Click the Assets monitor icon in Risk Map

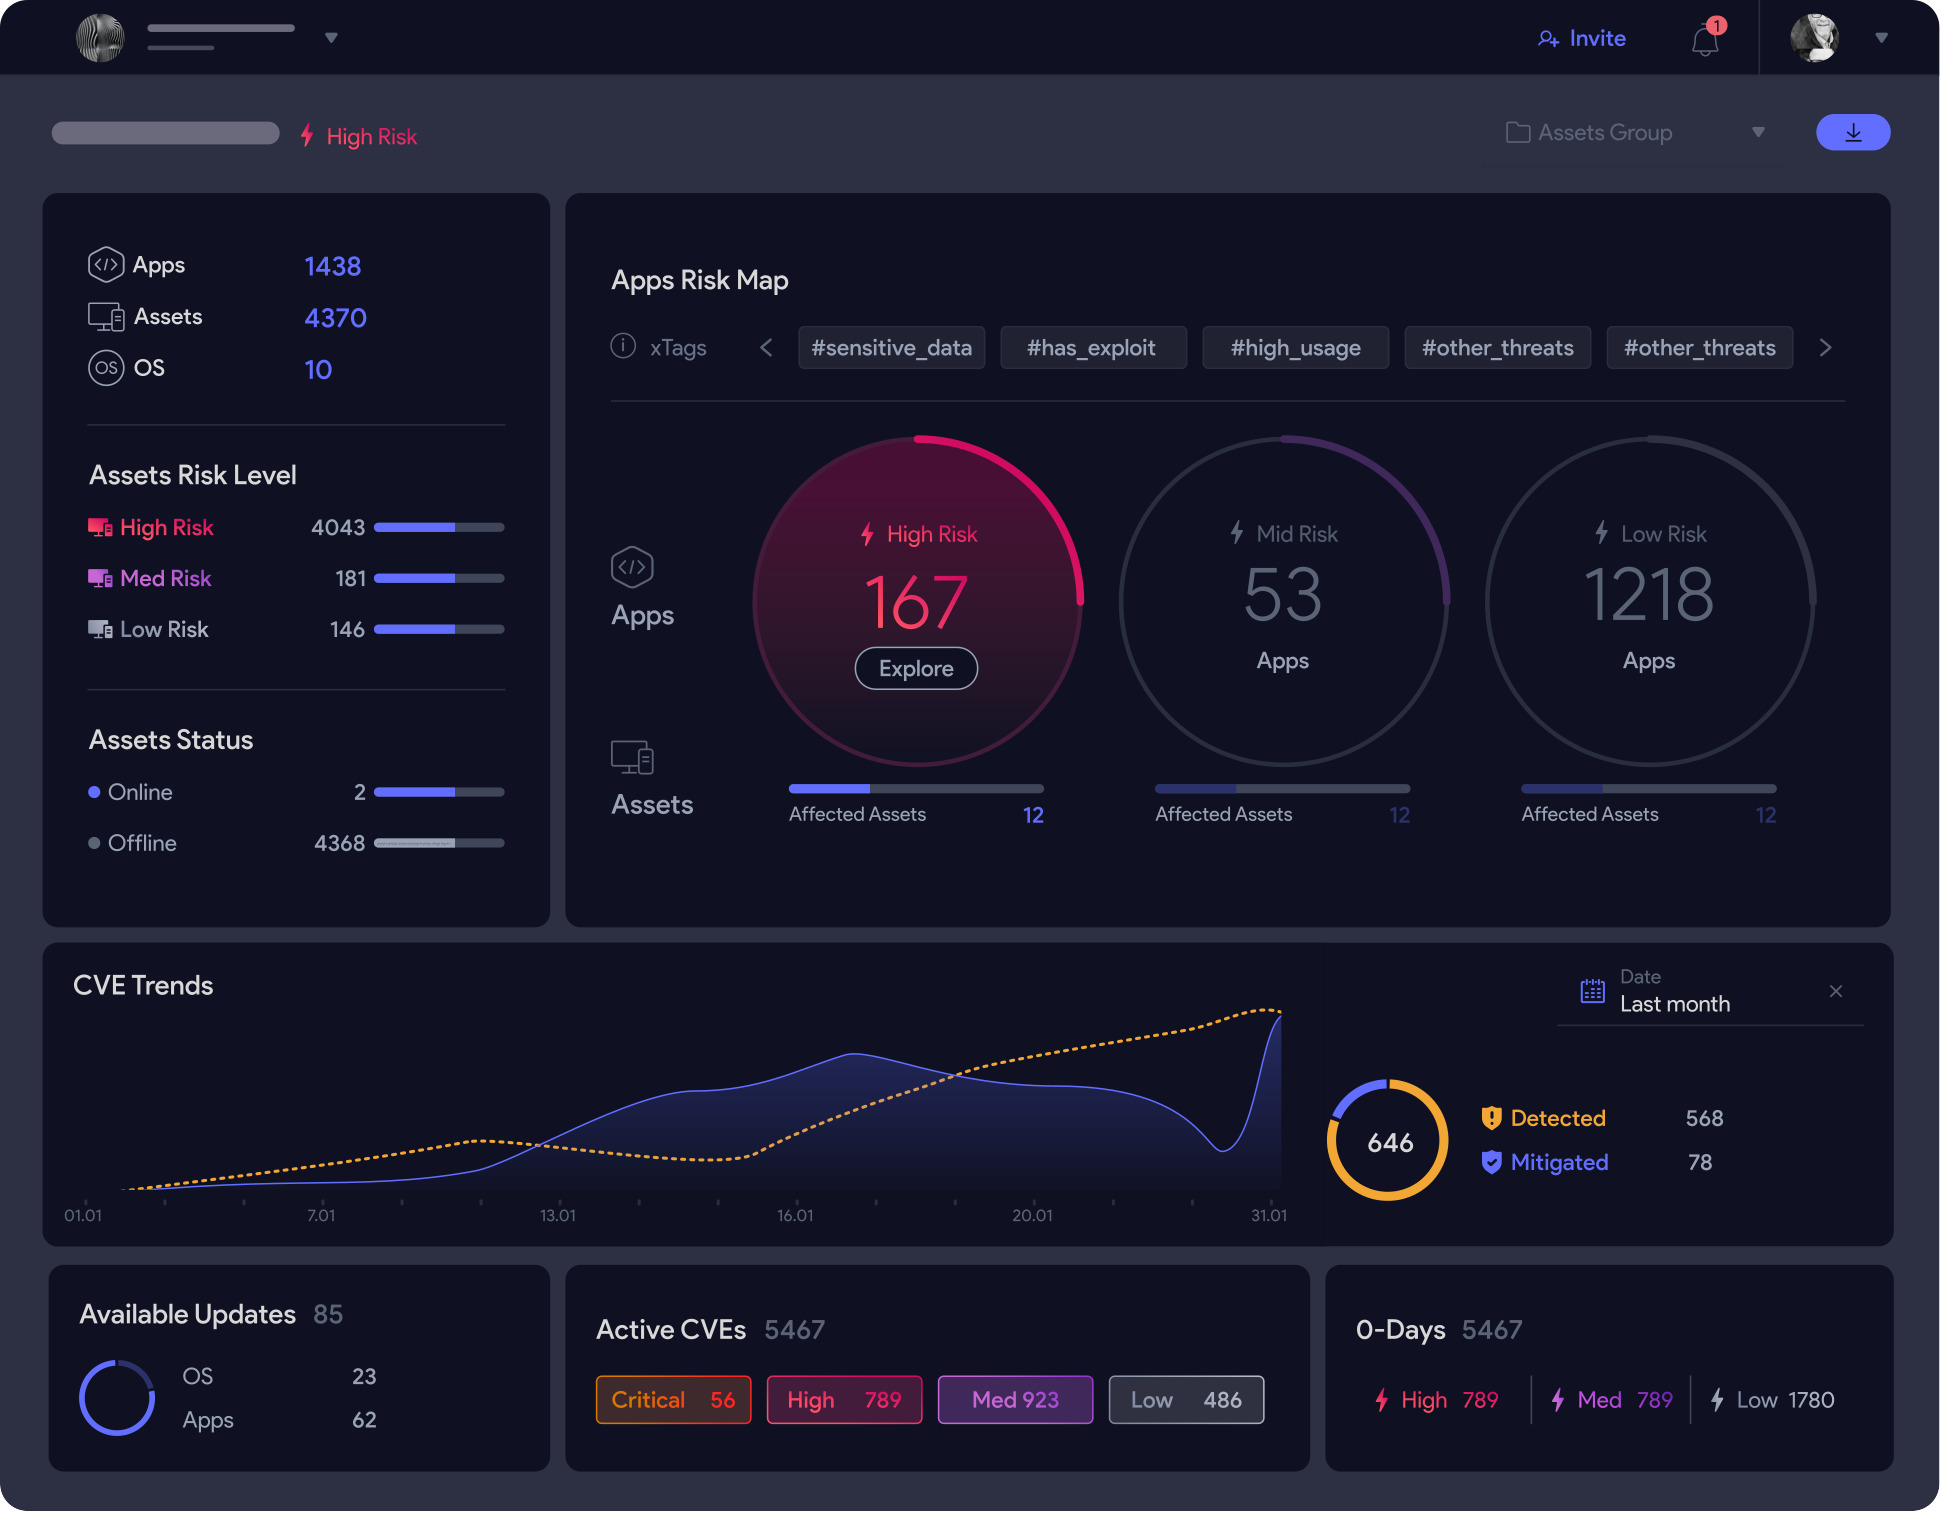click(632, 758)
